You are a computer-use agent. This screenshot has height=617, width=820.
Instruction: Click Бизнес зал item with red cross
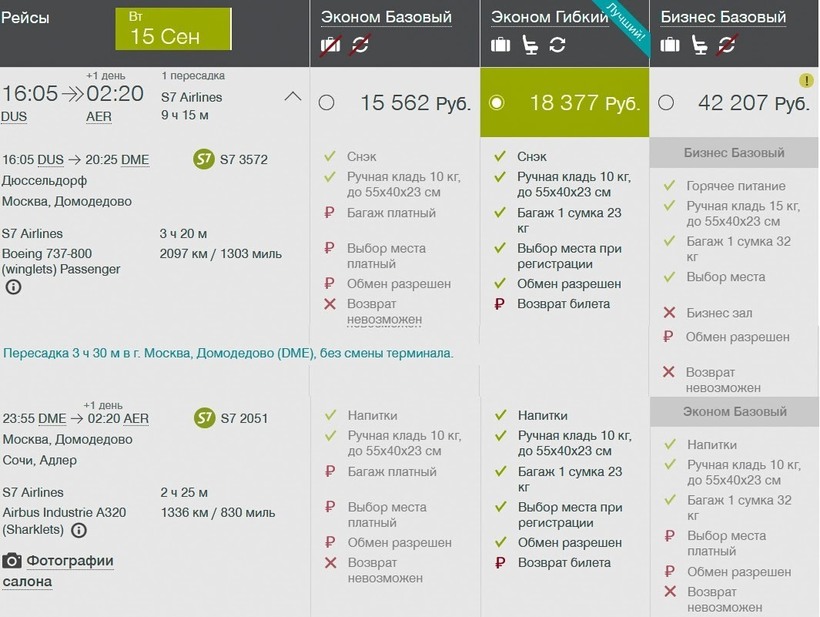tap(719, 313)
